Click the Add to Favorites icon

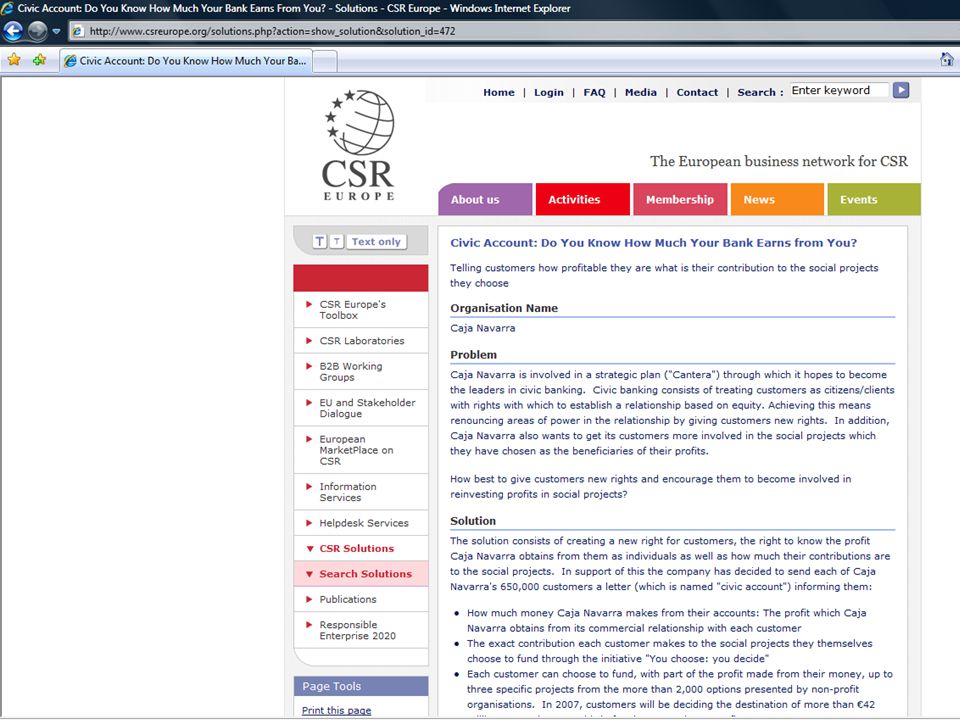[x=40, y=60]
